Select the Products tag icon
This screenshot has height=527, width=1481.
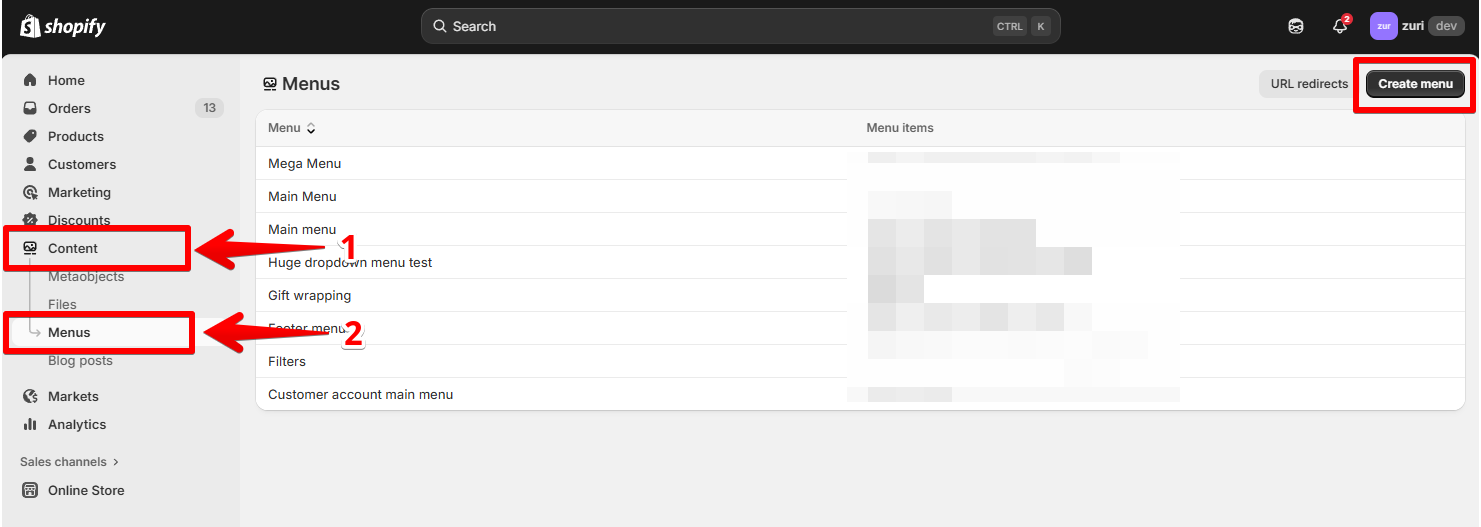(x=30, y=136)
